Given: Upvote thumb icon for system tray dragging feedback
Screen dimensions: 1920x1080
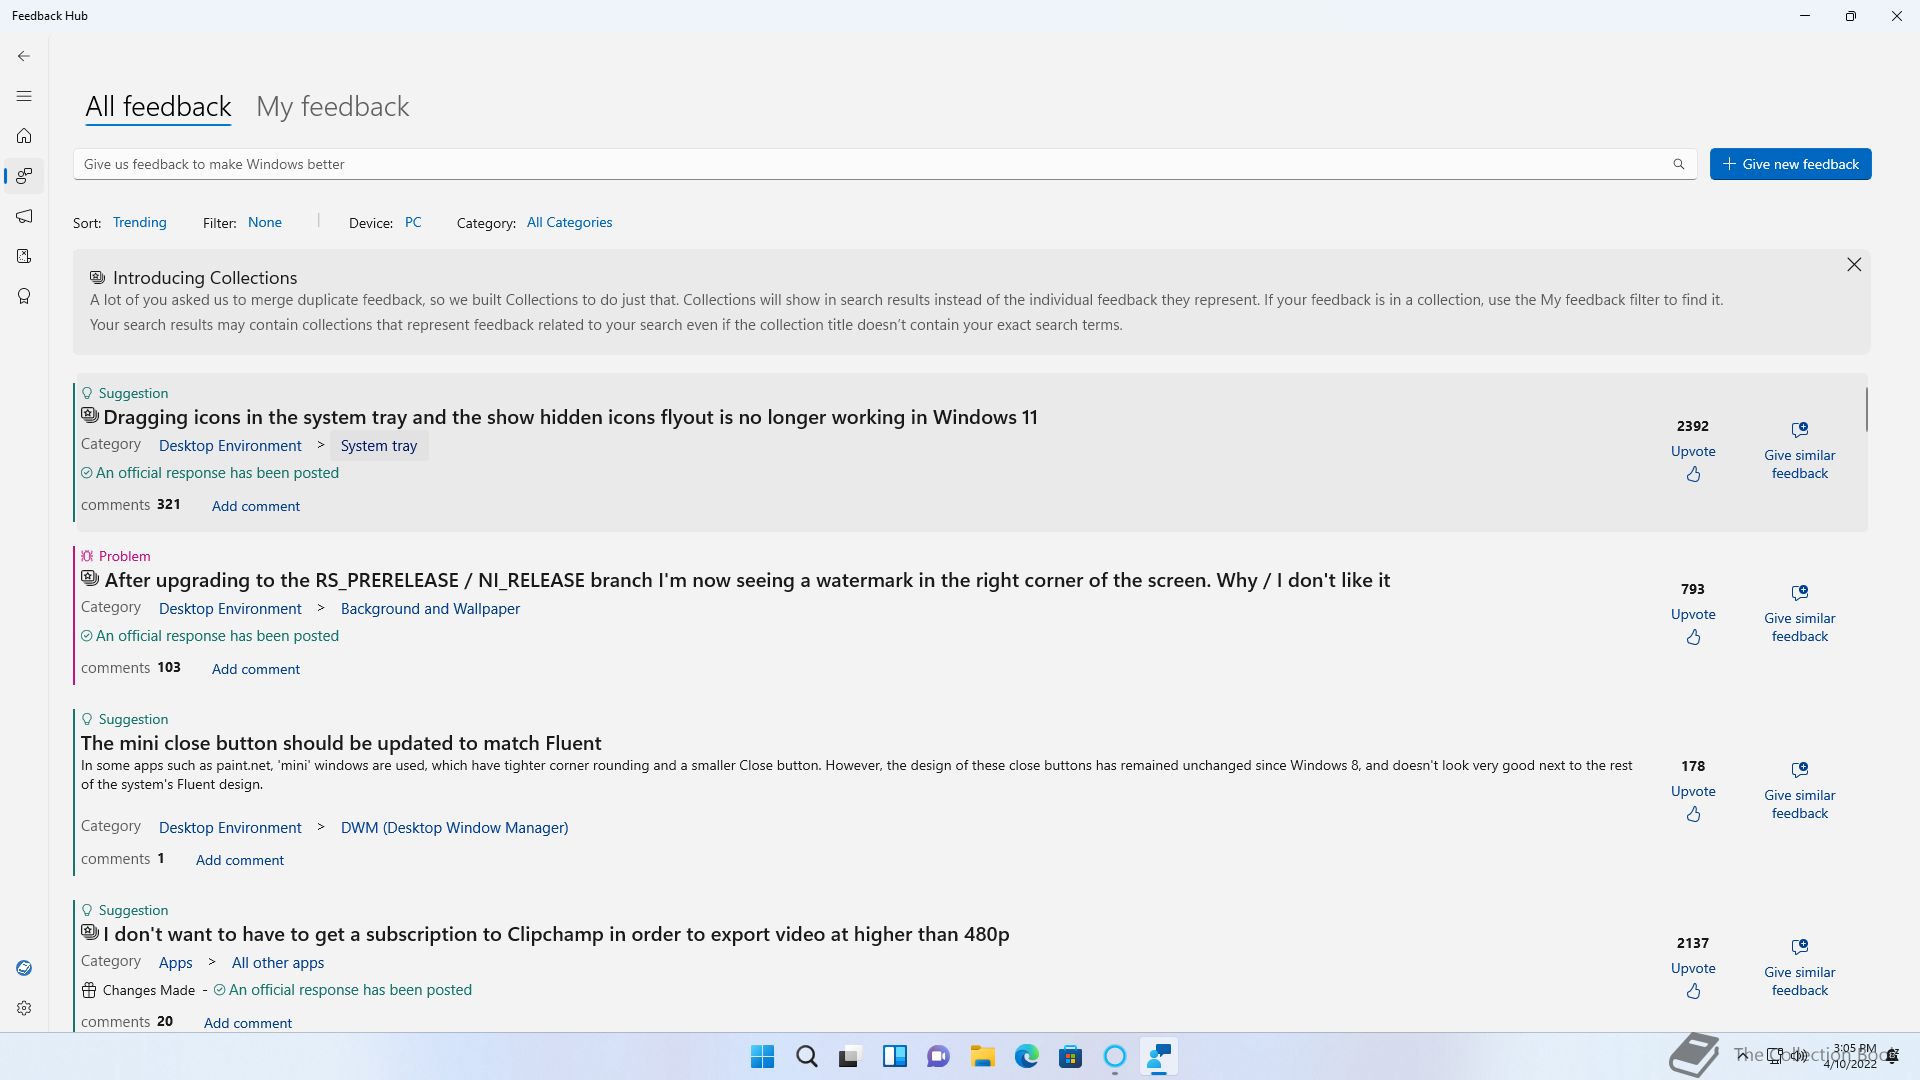Looking at the screenshot, I should [1693, 474].
